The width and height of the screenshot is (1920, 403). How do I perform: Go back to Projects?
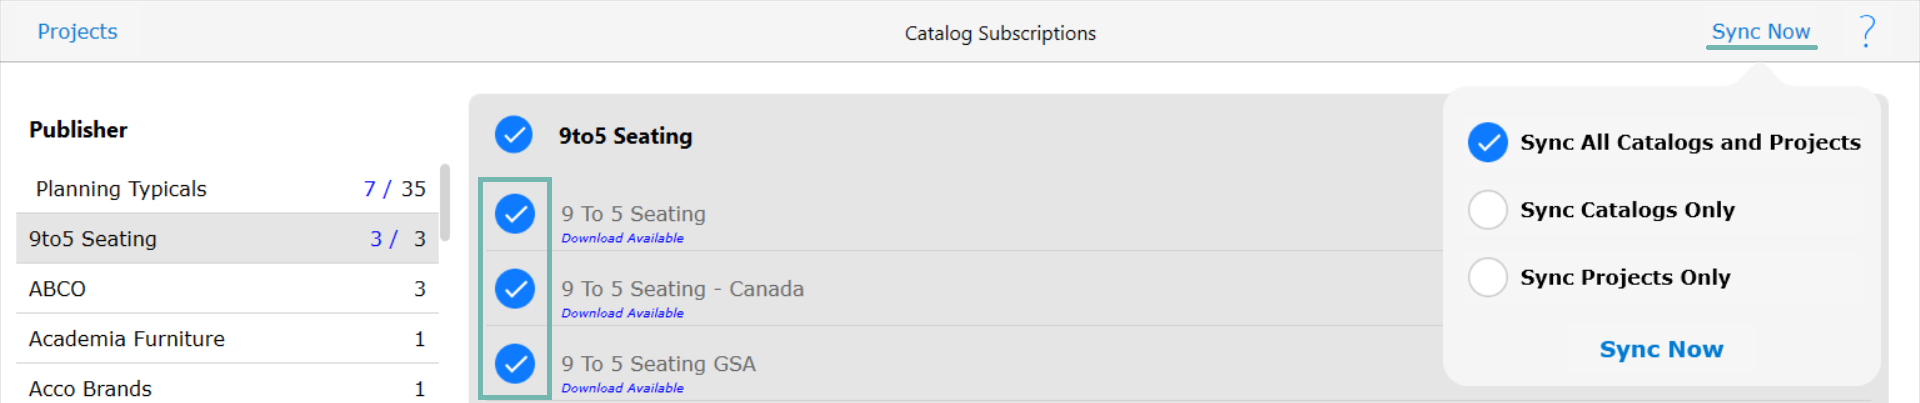(x=77, y=31)
